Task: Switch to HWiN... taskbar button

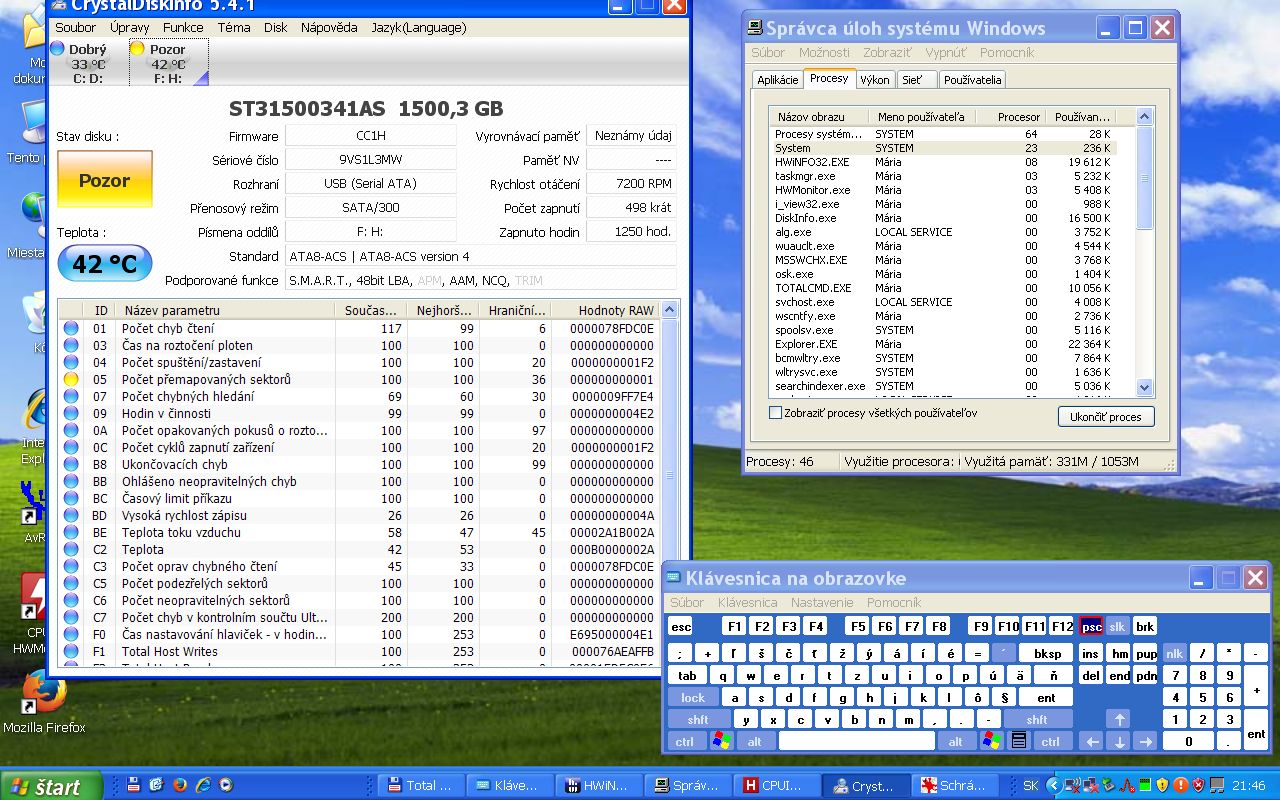Action: coord(598,785)
